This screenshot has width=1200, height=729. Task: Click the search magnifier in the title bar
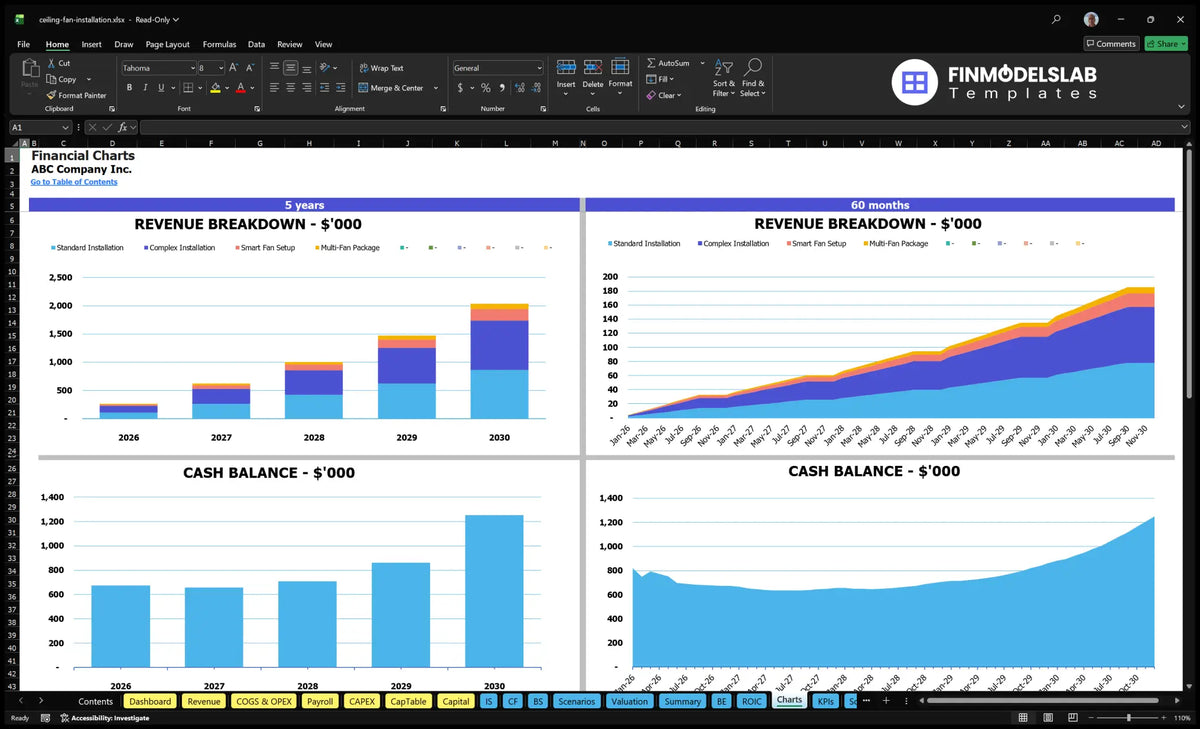[x=1057, y=19]
